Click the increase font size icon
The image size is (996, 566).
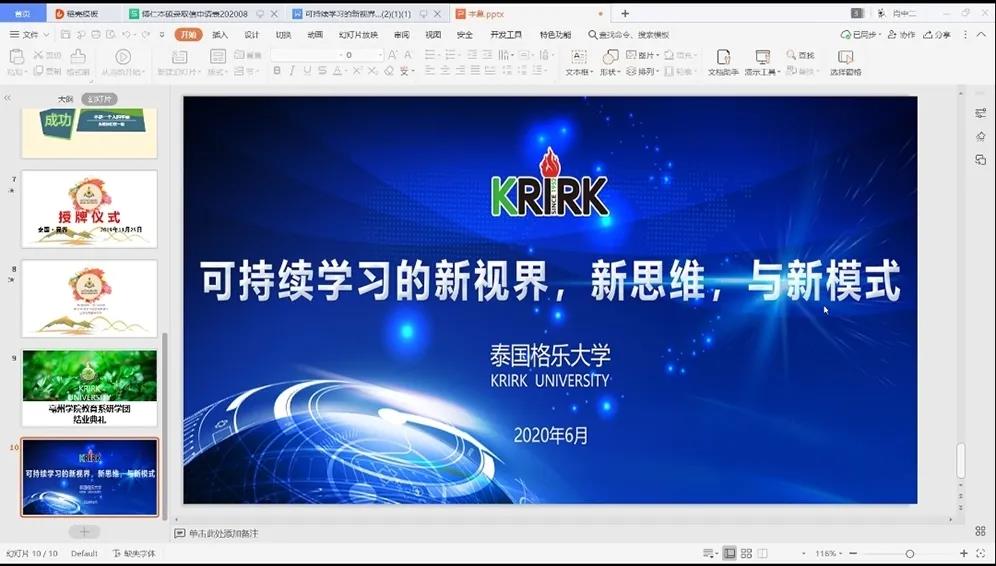coord(393,55)
